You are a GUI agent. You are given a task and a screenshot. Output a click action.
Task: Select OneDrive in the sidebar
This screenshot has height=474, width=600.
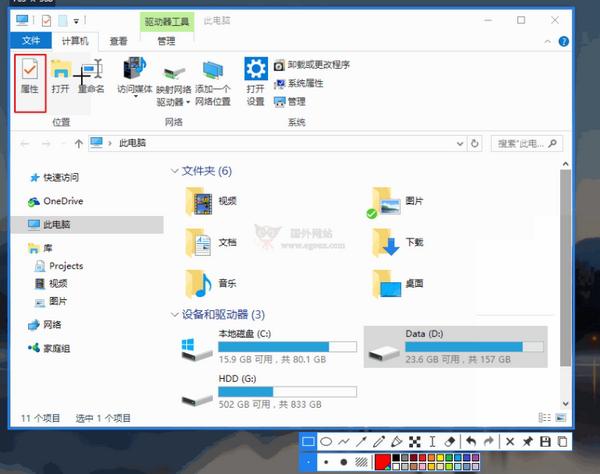click(55, 201)
